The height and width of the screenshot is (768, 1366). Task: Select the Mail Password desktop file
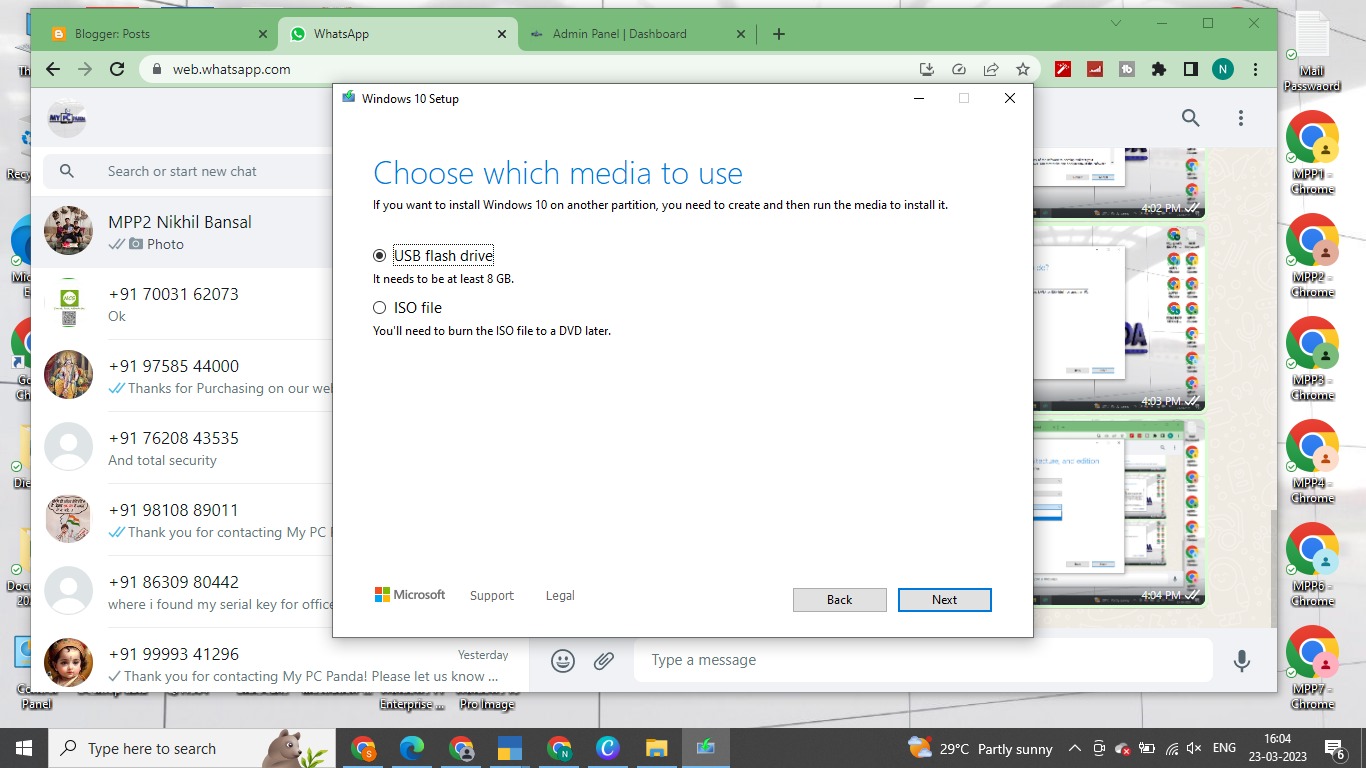pyautogui.click(x=1312, y=52)
